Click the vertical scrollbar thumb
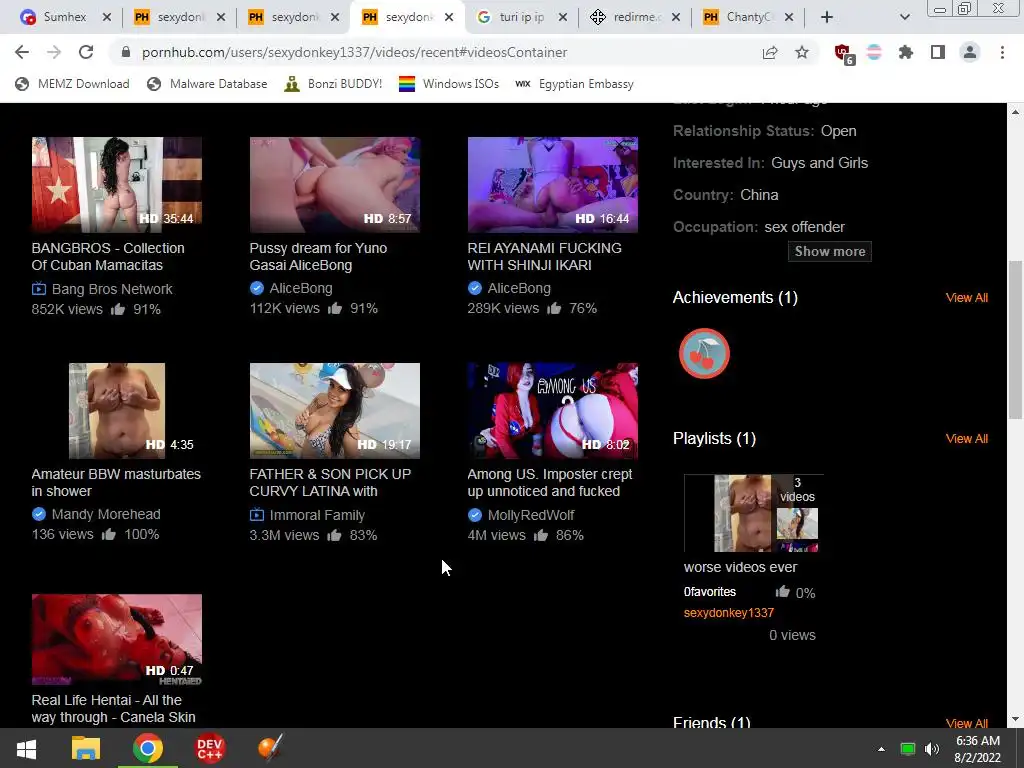The height and width of the screenshot is (768, 1024). tap(1015, 340)
